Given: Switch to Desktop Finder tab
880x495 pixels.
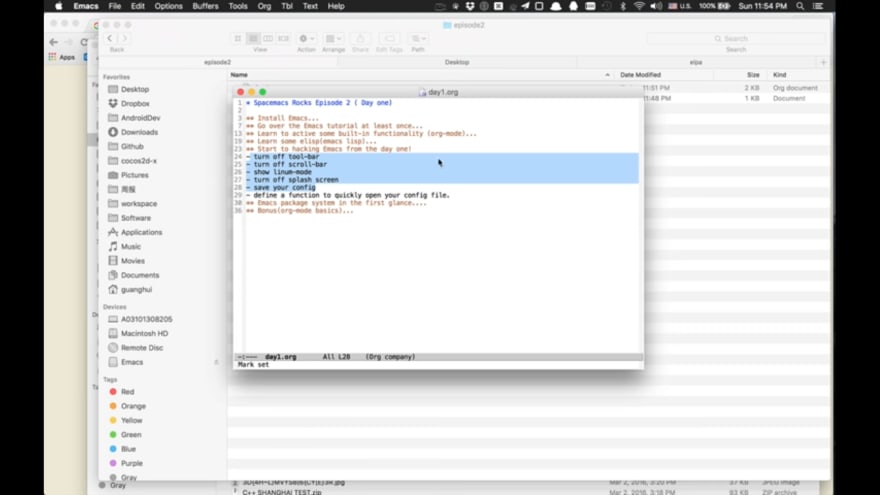Looking at the screenshot, I should click(x=457, y=62).
